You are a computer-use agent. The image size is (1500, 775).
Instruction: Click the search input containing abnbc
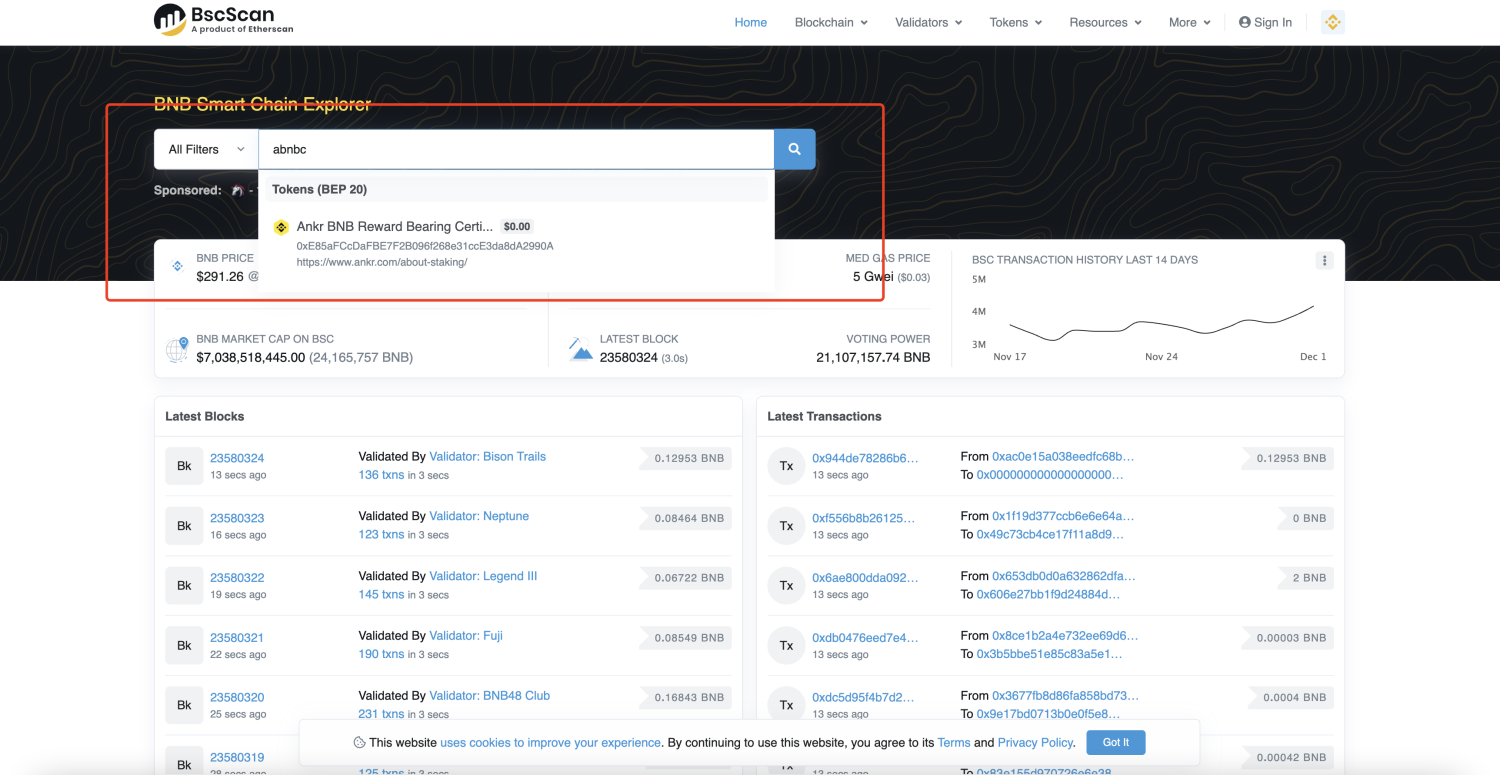click(x=516, y=149)
